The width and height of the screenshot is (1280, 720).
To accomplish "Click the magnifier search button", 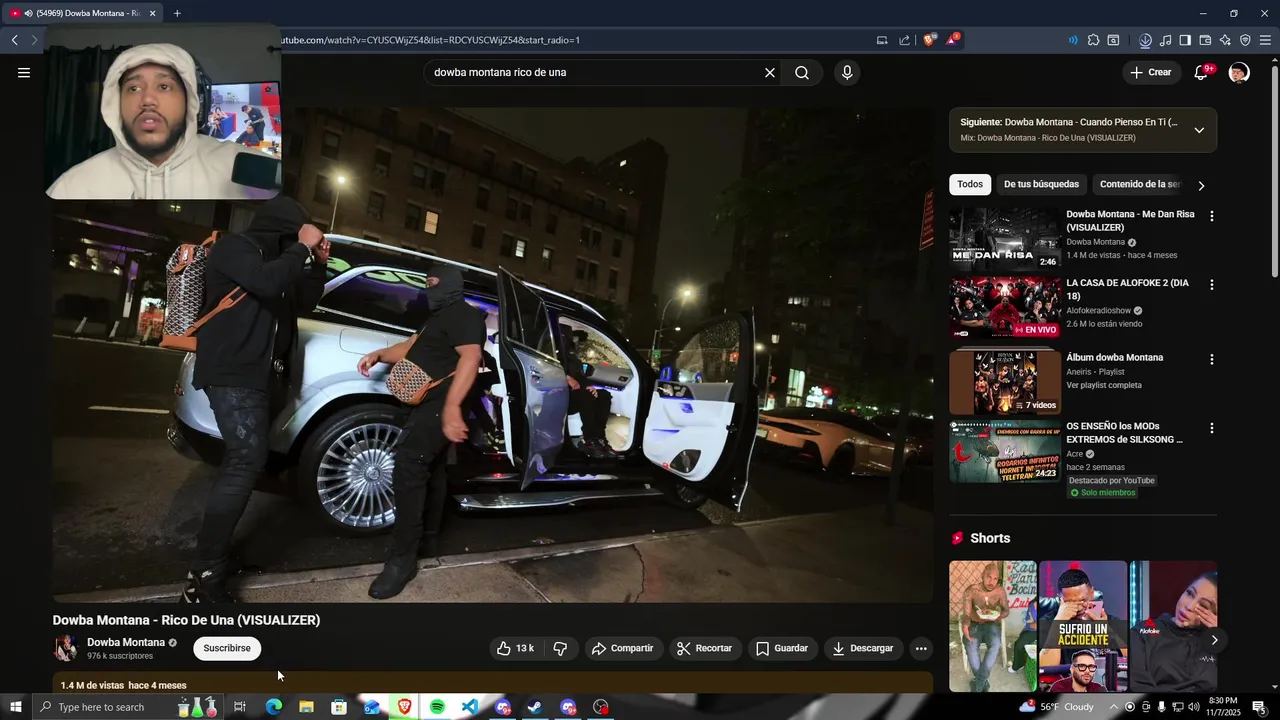I will 802,72.
